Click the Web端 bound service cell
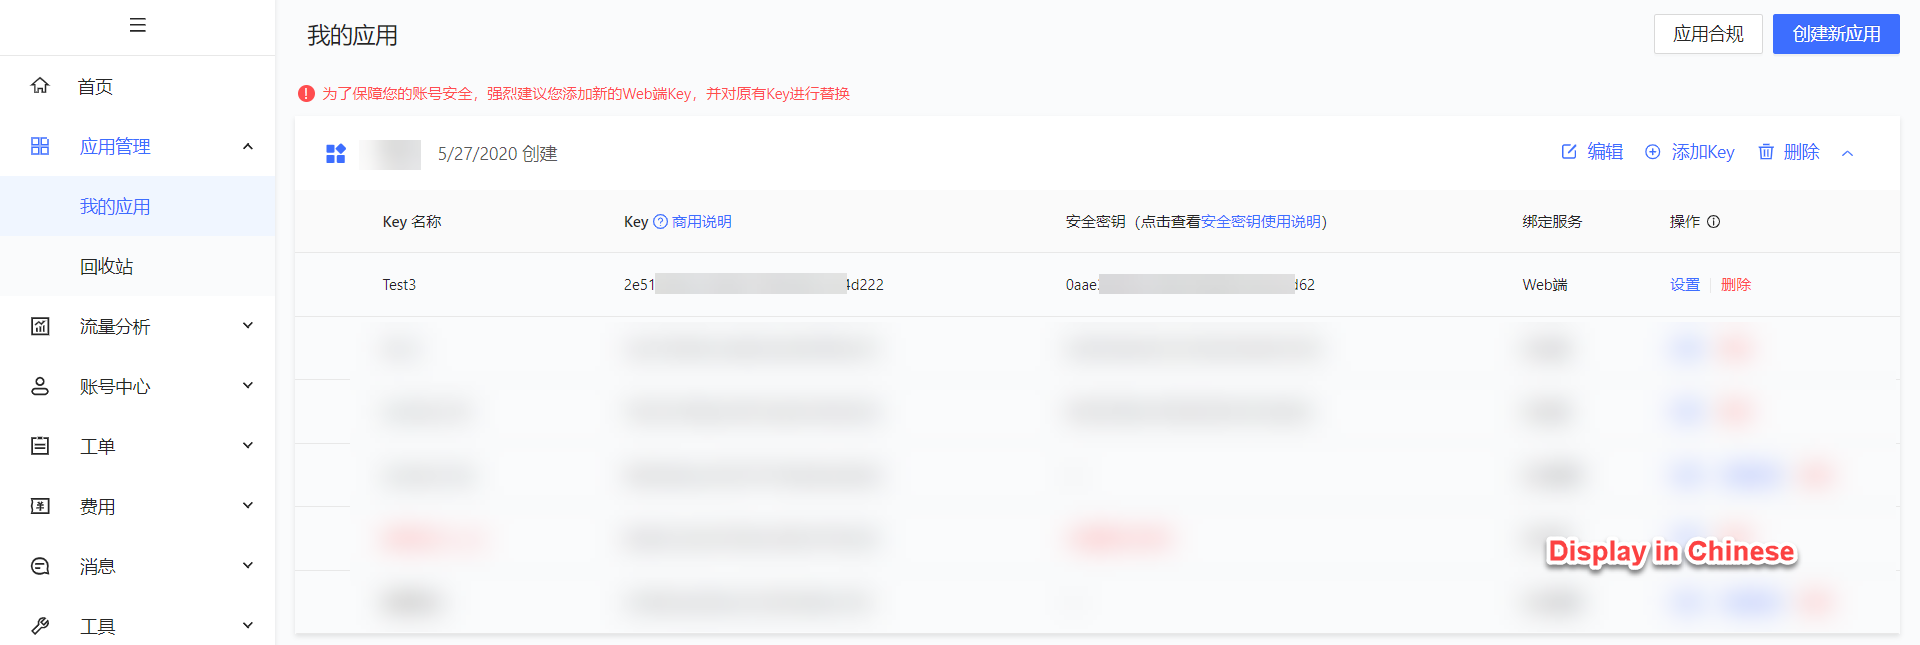The height and width of the screenshot is (645, 1920). coord(1545,285)
